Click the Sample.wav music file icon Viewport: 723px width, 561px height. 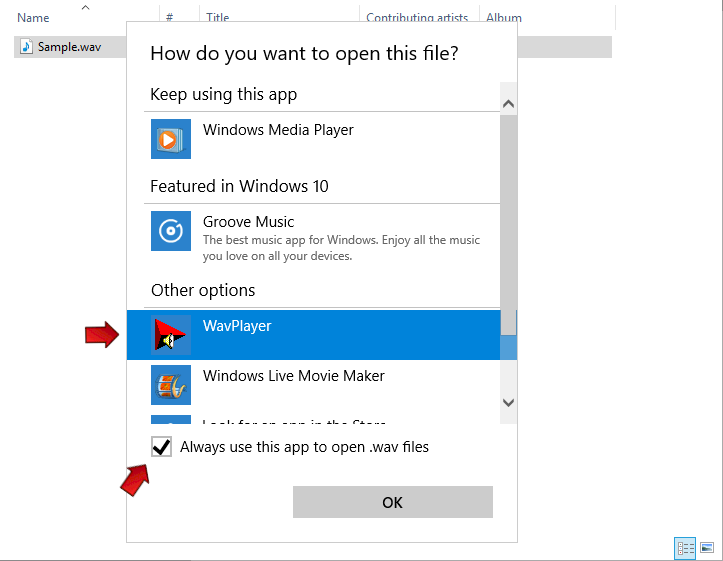[x=26, y=47]
